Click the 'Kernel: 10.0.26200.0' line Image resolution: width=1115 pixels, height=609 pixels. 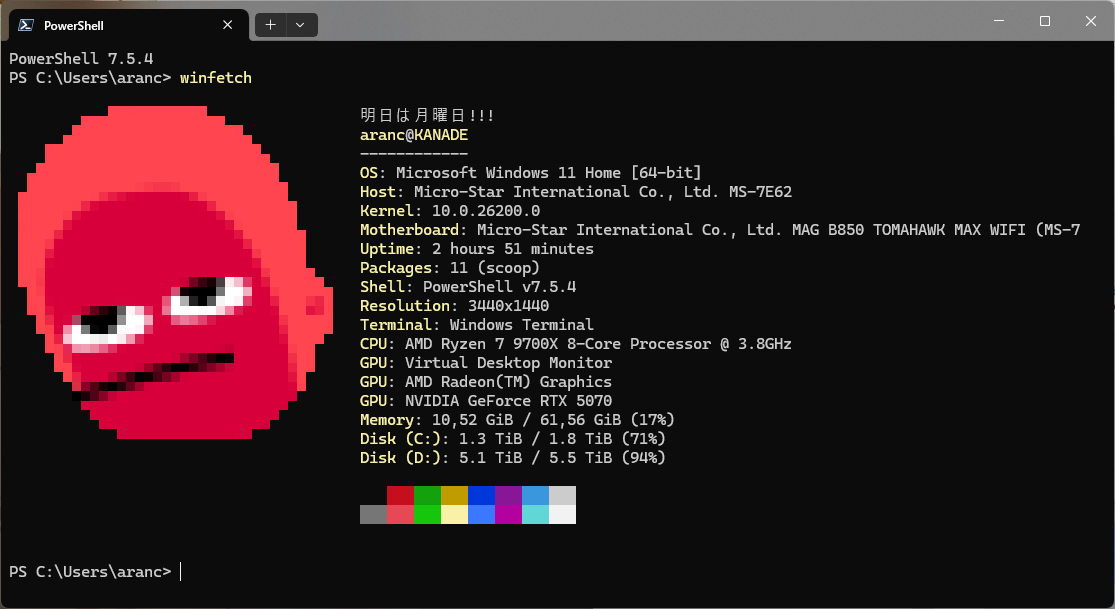449,211
